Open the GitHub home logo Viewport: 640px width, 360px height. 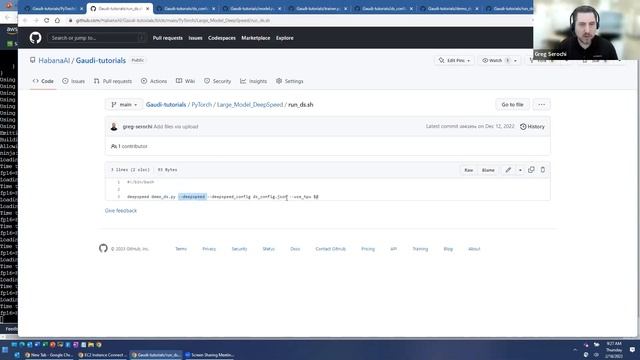pos(36,38)
